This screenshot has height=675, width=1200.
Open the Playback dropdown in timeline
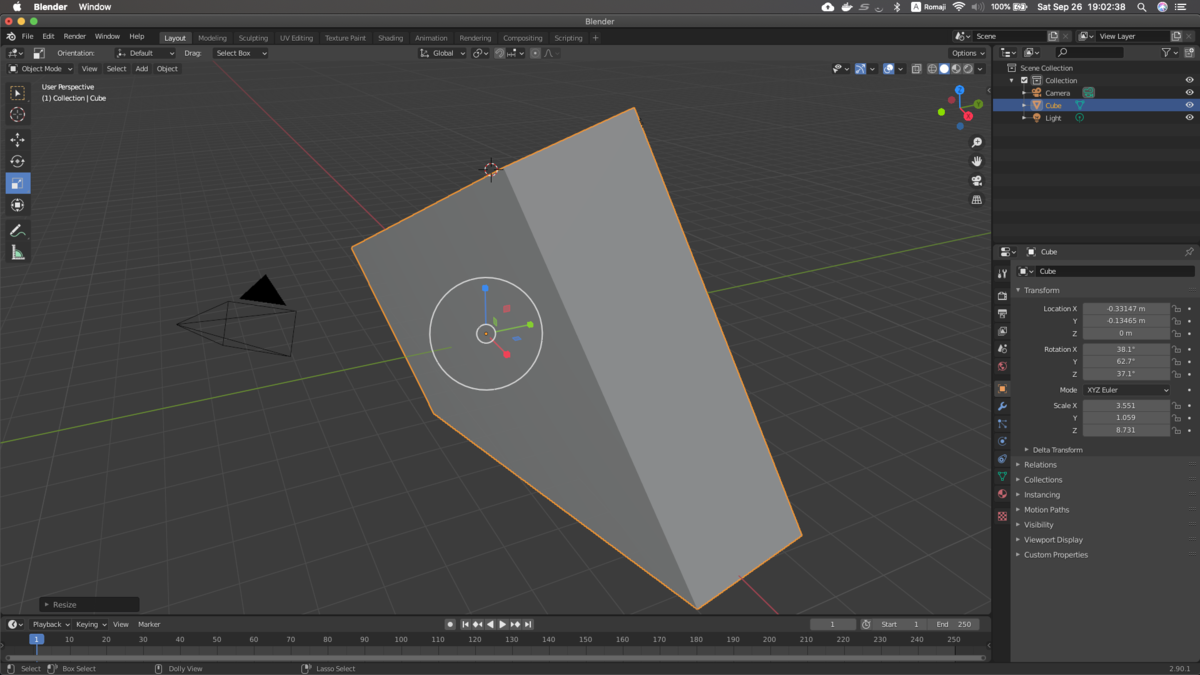(x=51, y=624)
